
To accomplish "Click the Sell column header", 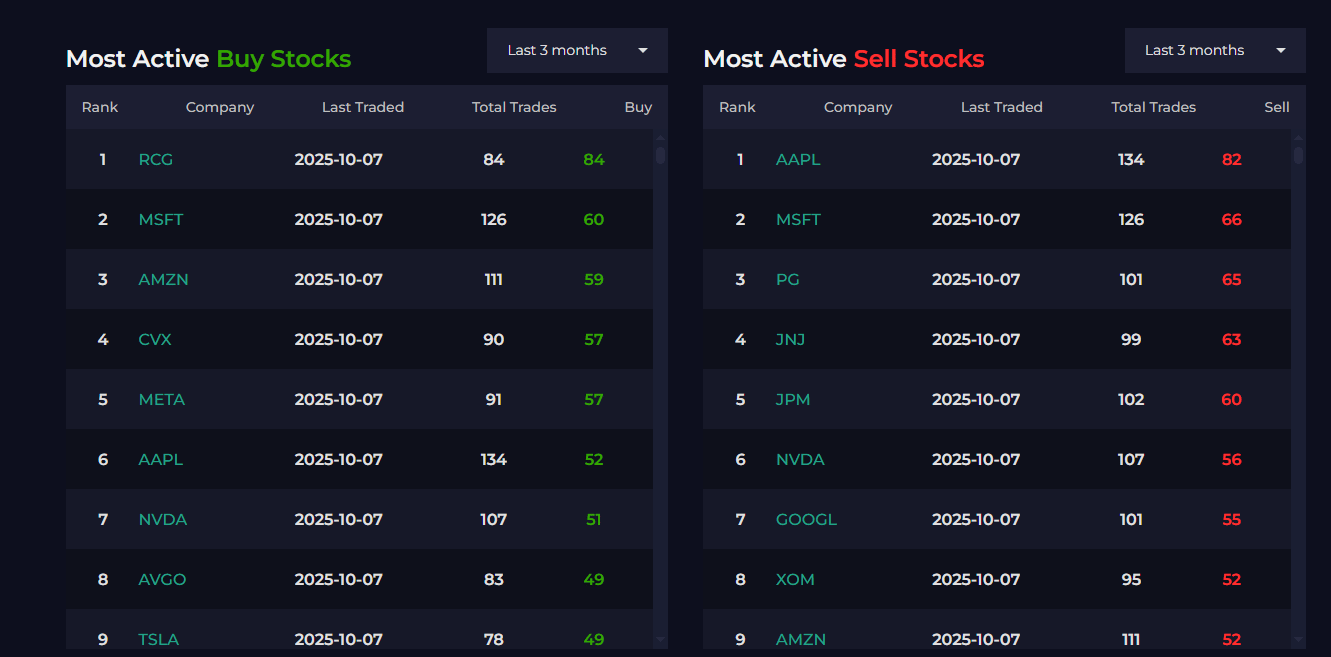I will (x=1277, y=107).
